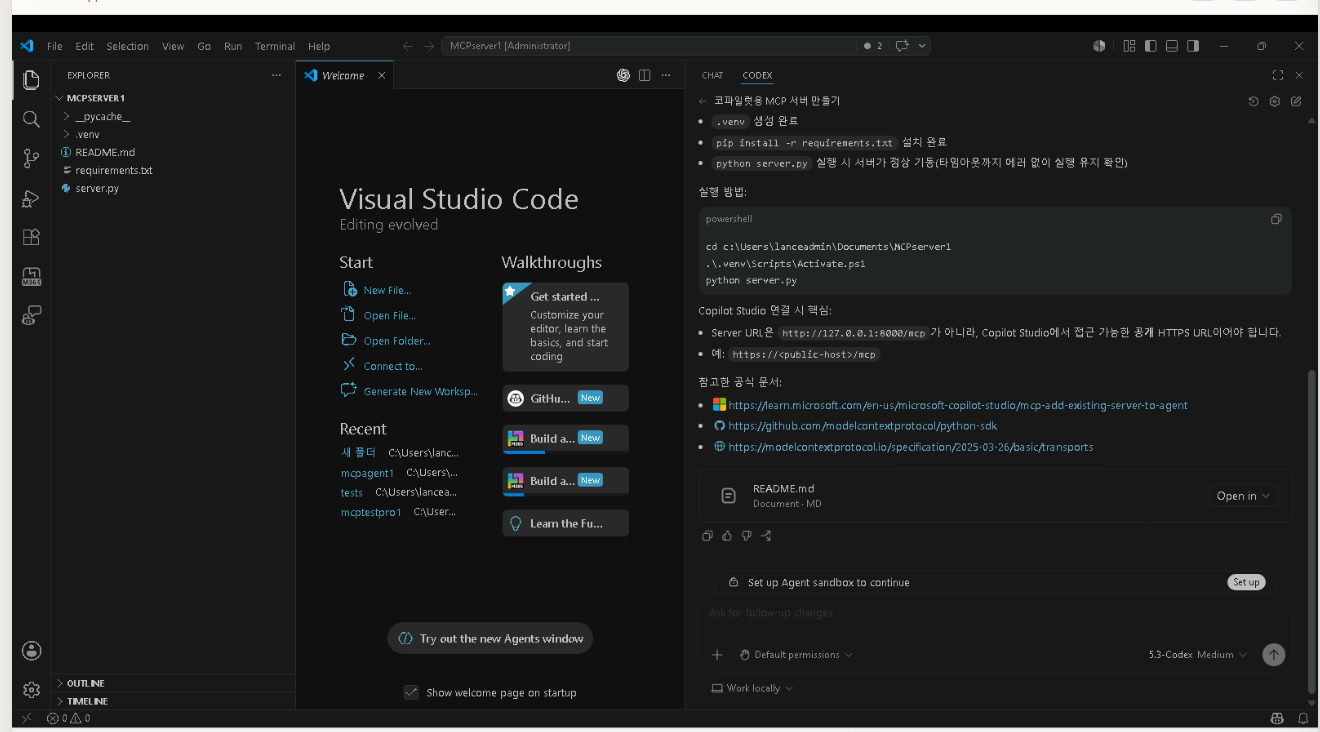The image size is (1320, 732).
Task: Click the Open Remote Window status bar icon
Action: tap(26, 718)
